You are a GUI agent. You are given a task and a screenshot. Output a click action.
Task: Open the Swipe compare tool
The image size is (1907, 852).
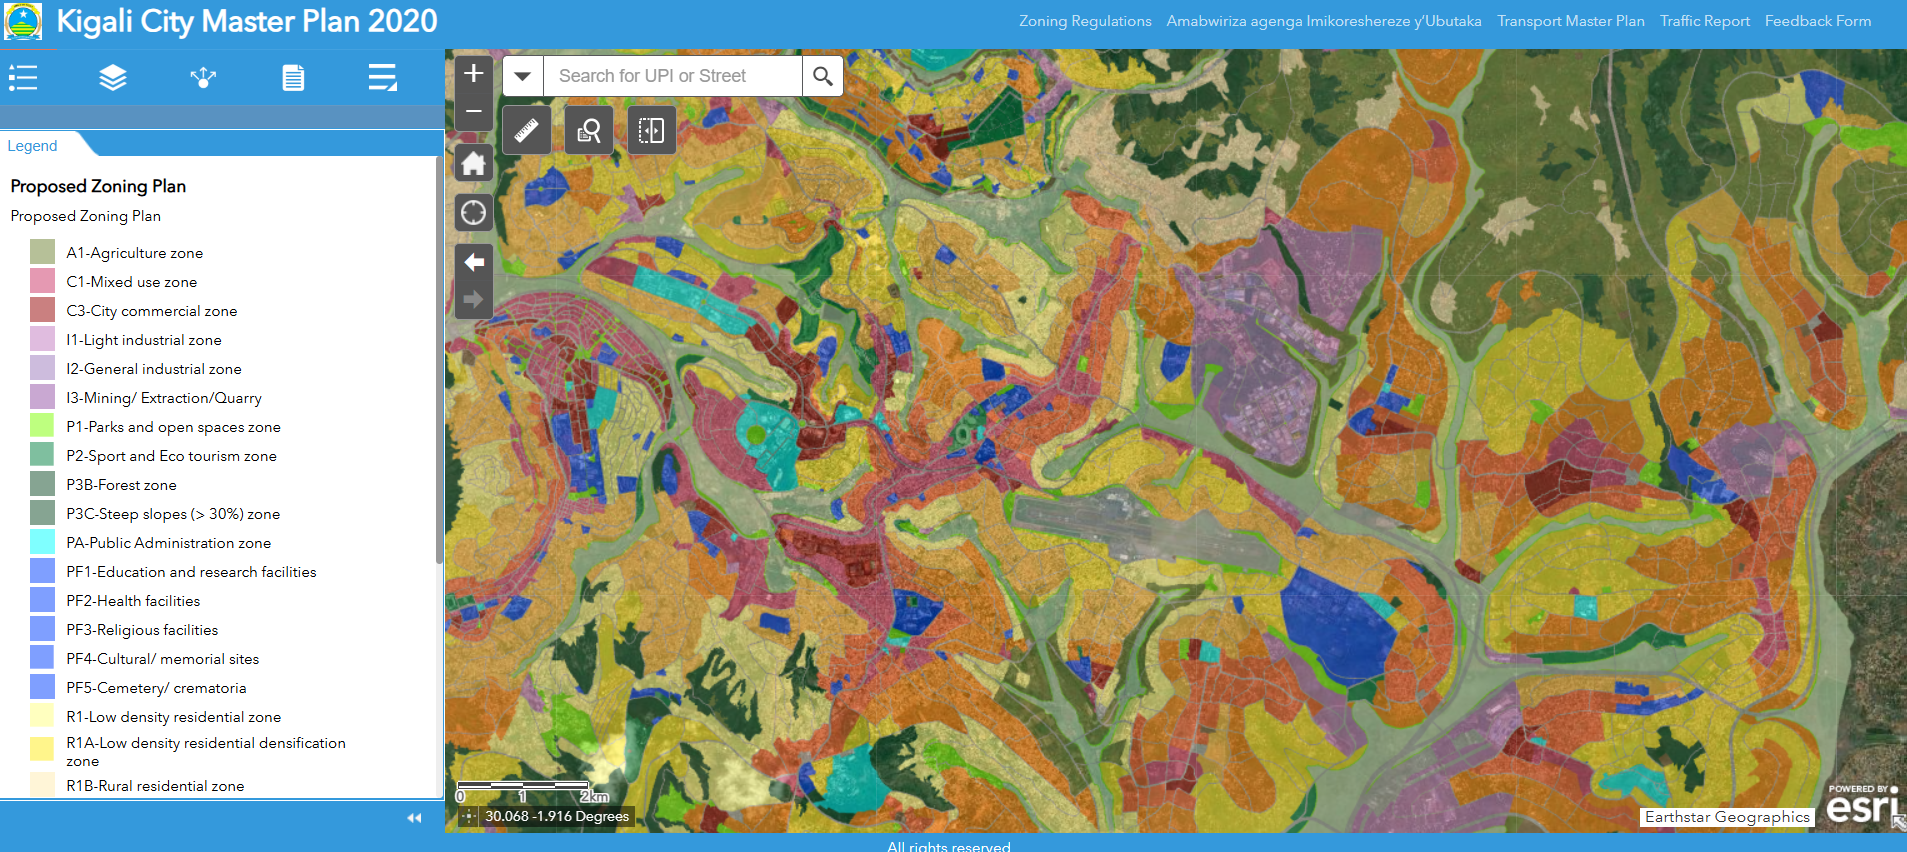(652, 130)
